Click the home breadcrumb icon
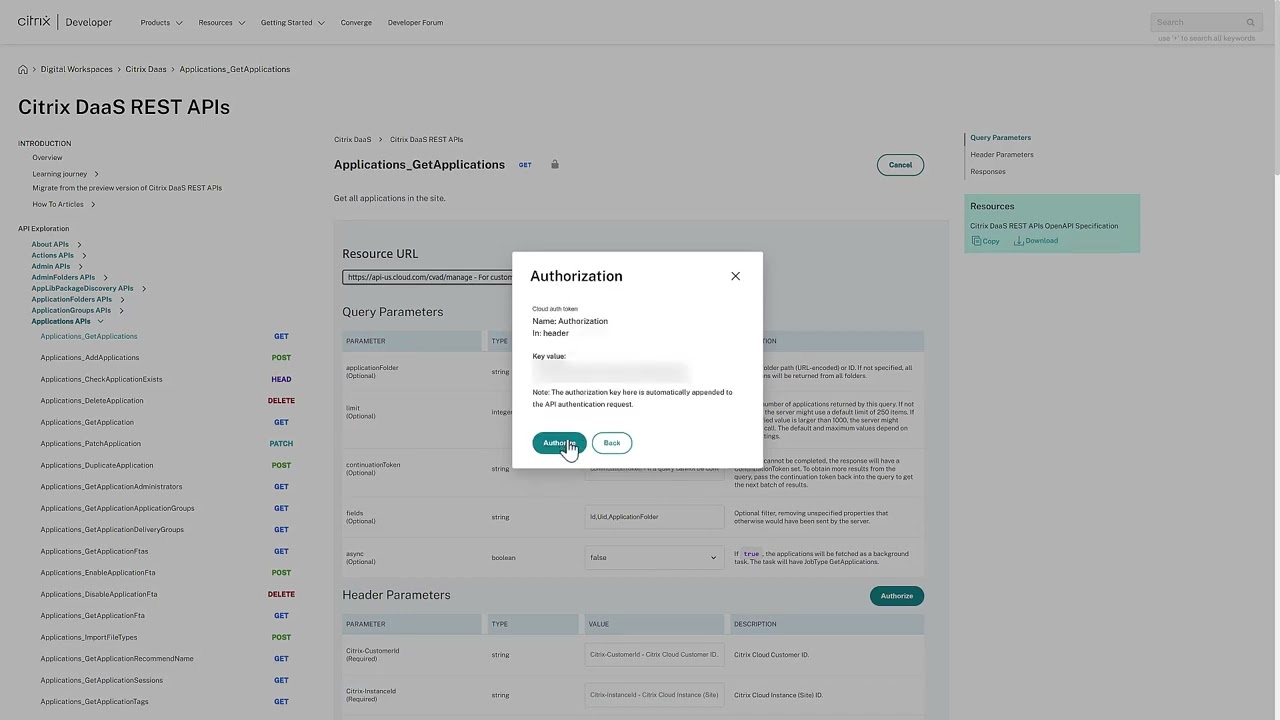 (23, 69)
